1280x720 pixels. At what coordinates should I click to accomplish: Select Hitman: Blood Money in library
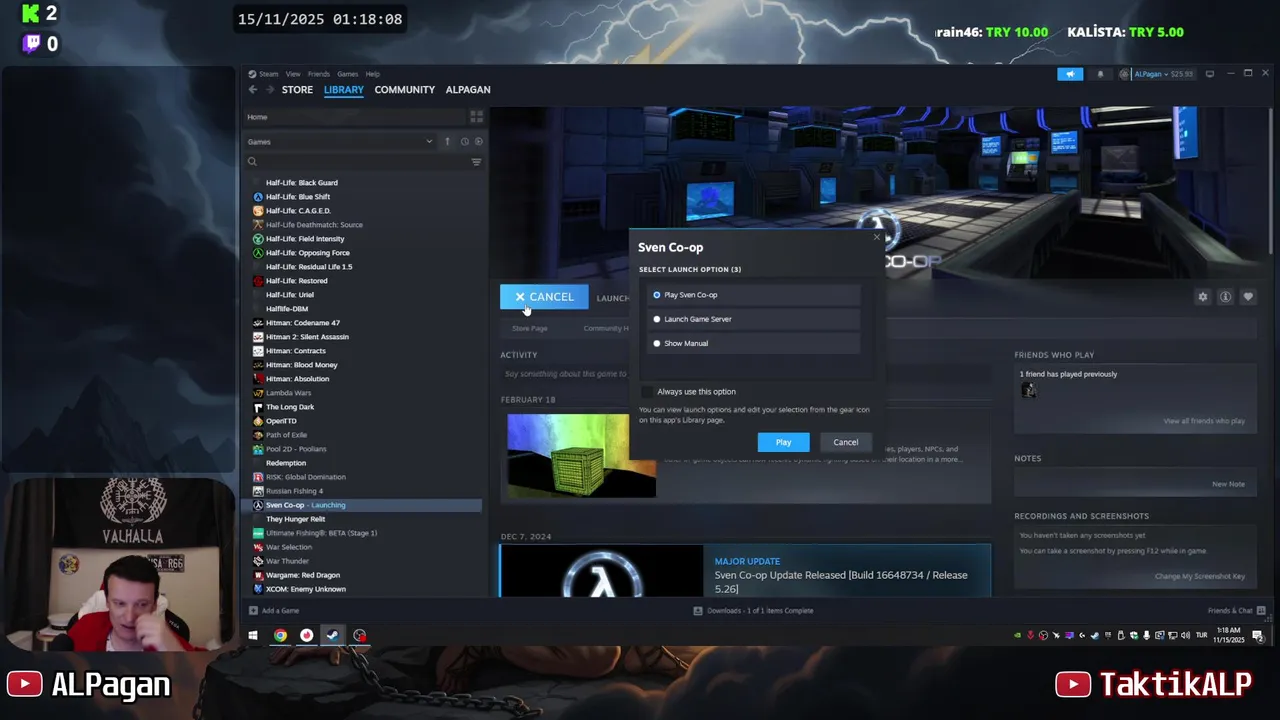click(302, 365)
